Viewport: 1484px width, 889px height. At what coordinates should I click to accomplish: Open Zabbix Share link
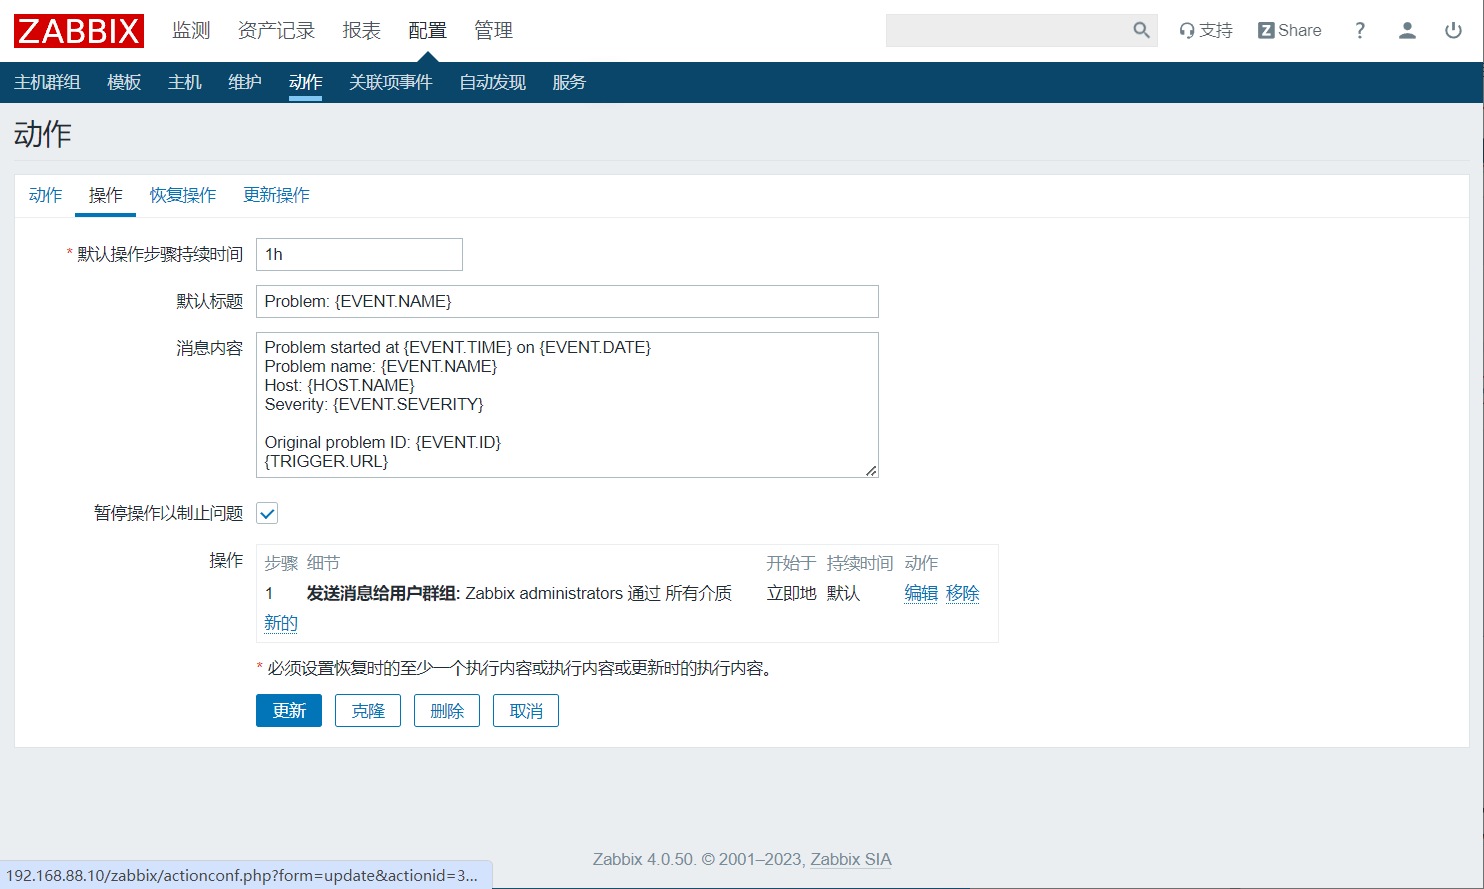tap(1289, 30)
